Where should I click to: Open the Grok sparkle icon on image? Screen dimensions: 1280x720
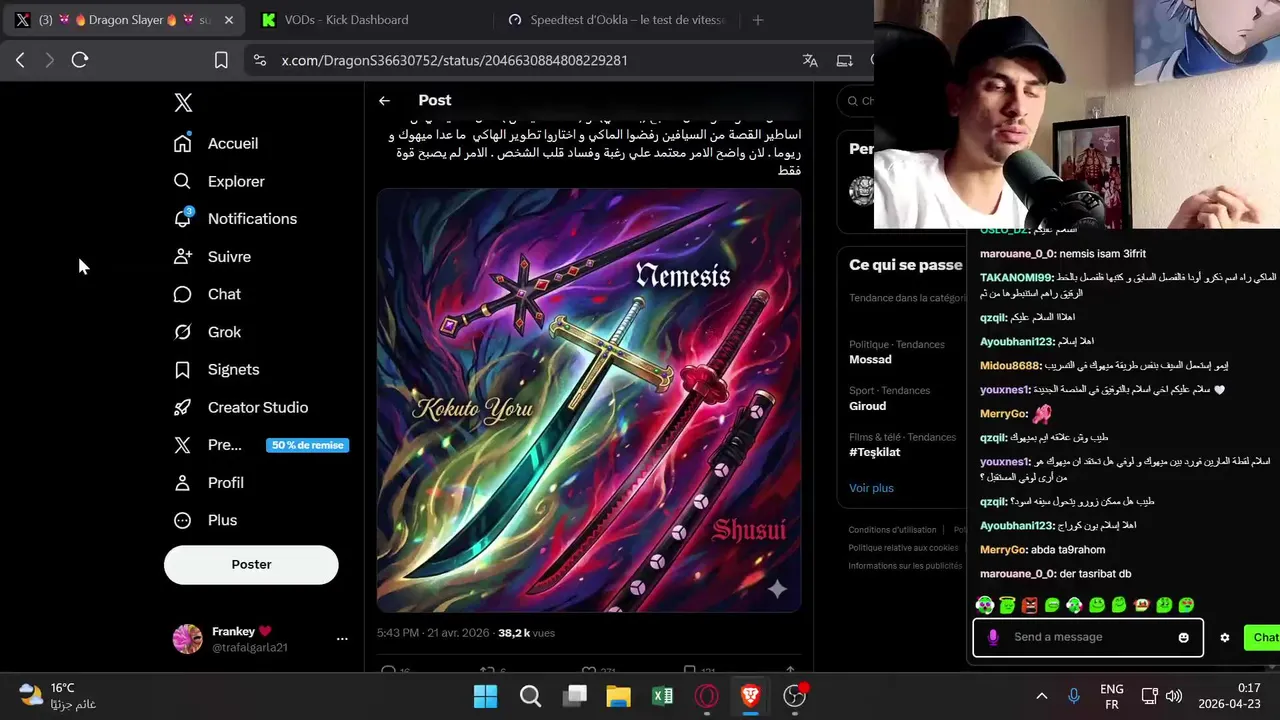(x=777, y=589)
